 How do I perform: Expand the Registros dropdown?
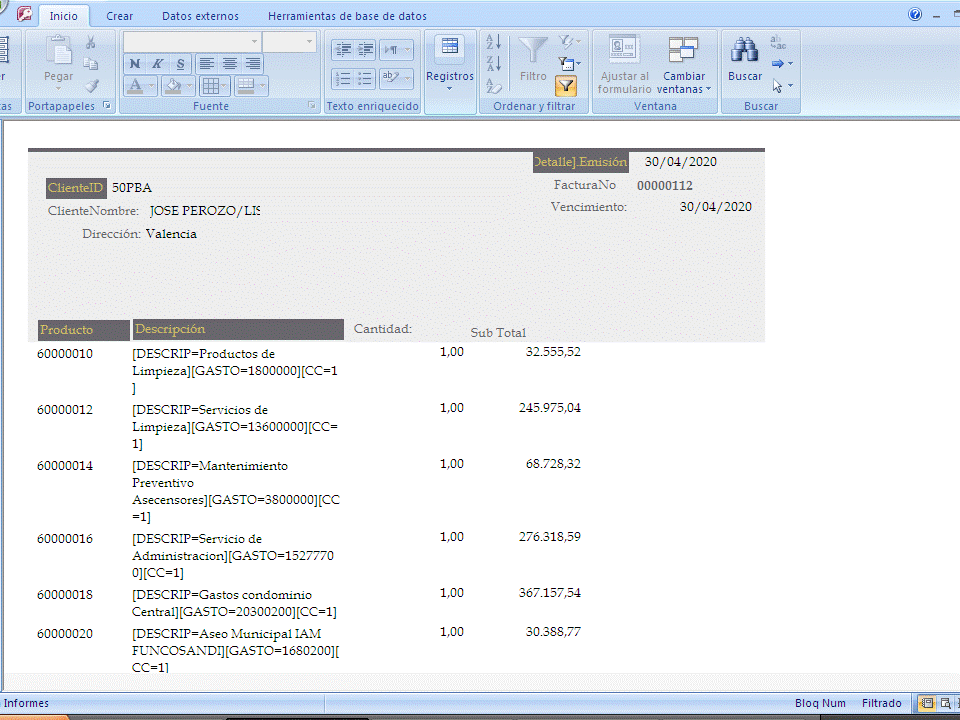click(x=450, y=89)
